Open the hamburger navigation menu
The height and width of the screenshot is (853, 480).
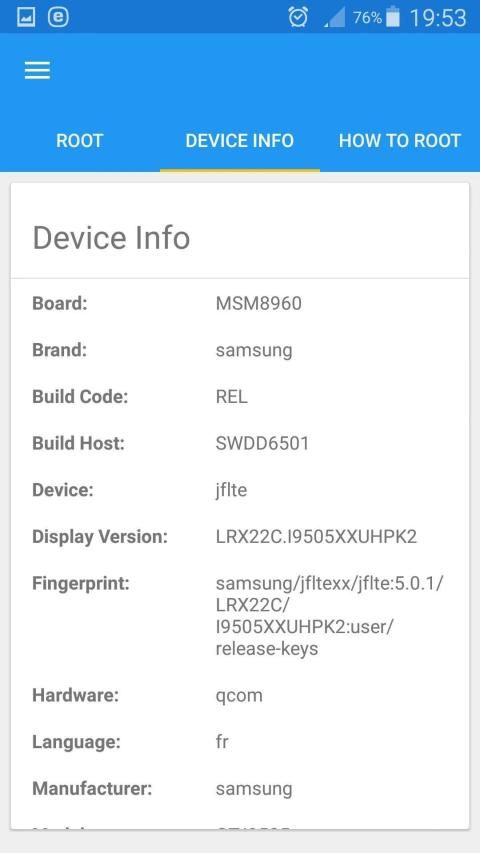tap(37, 70)
